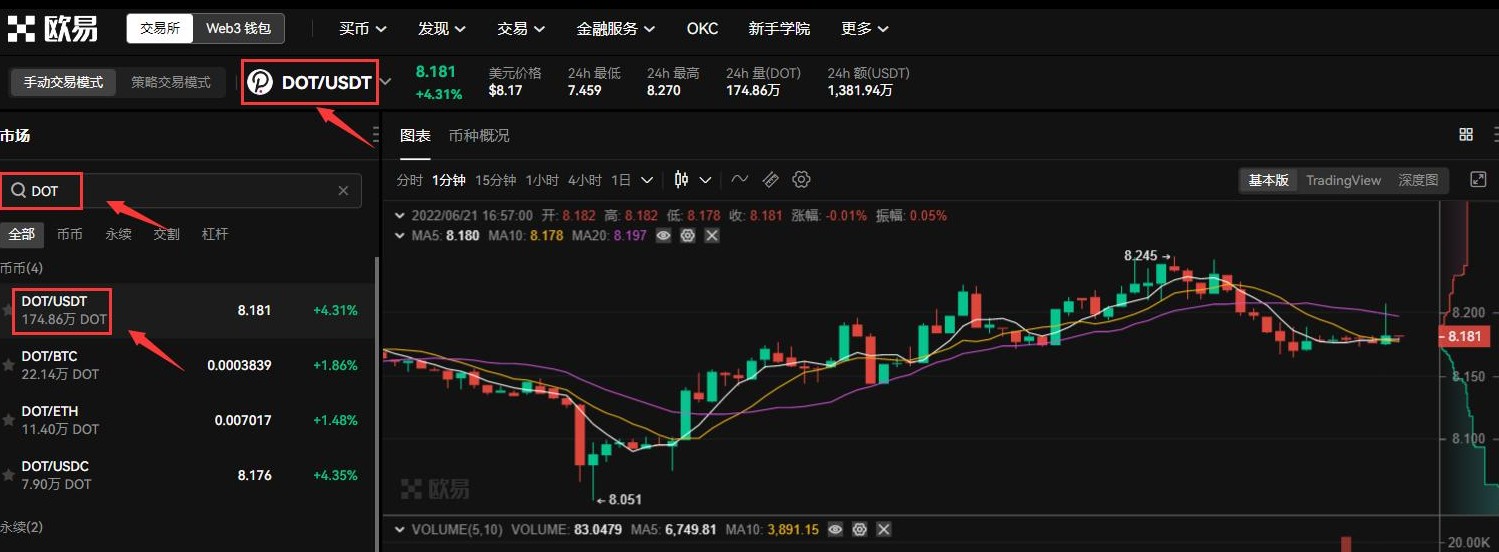Open the OKC link in navigation
This screenshot has height=552, width=1499.
pyautogui.click(x=702, y=28)
